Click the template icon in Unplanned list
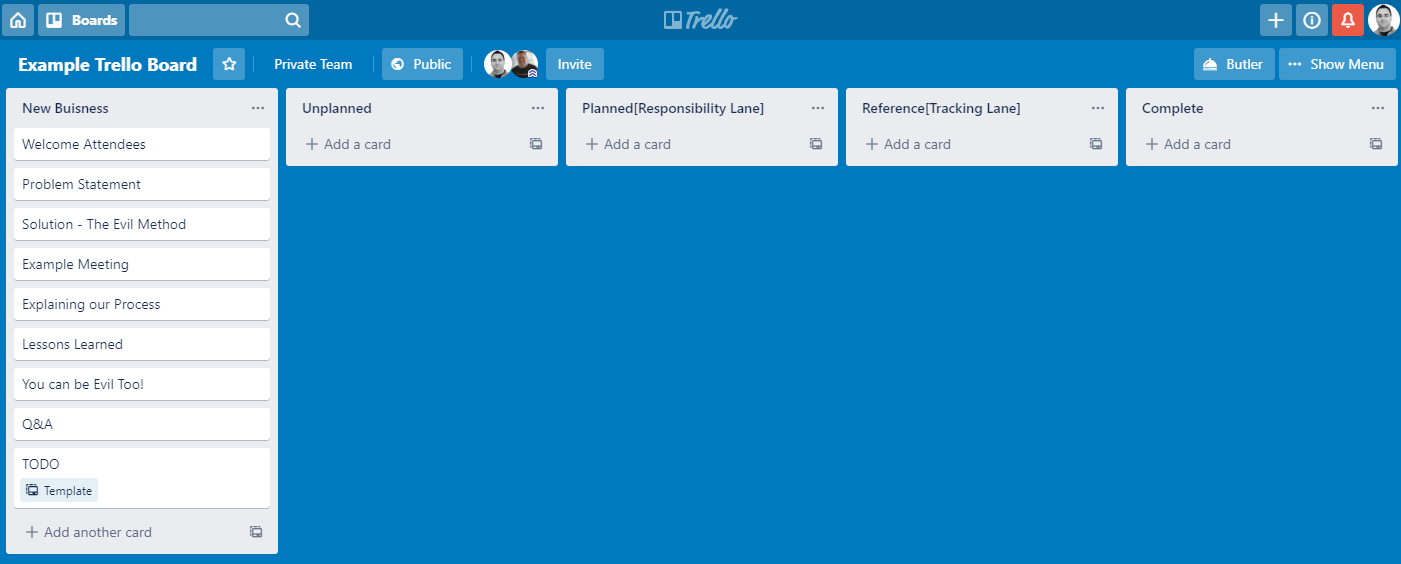This screenshot has height=564, width=1401. (536, 144)
